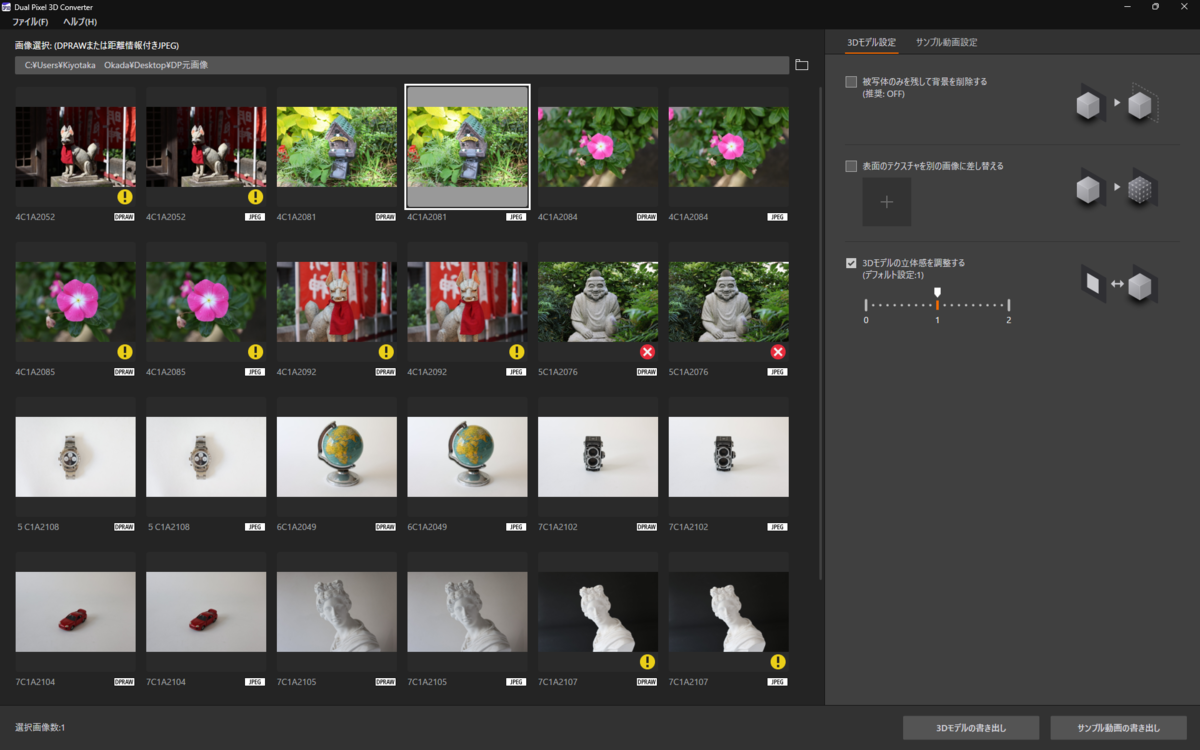Enable 表面のテクスチャを別の画像に差し替える checkbox
The height and width of the screenshot is (750, 1200).
tap(851, 166)
